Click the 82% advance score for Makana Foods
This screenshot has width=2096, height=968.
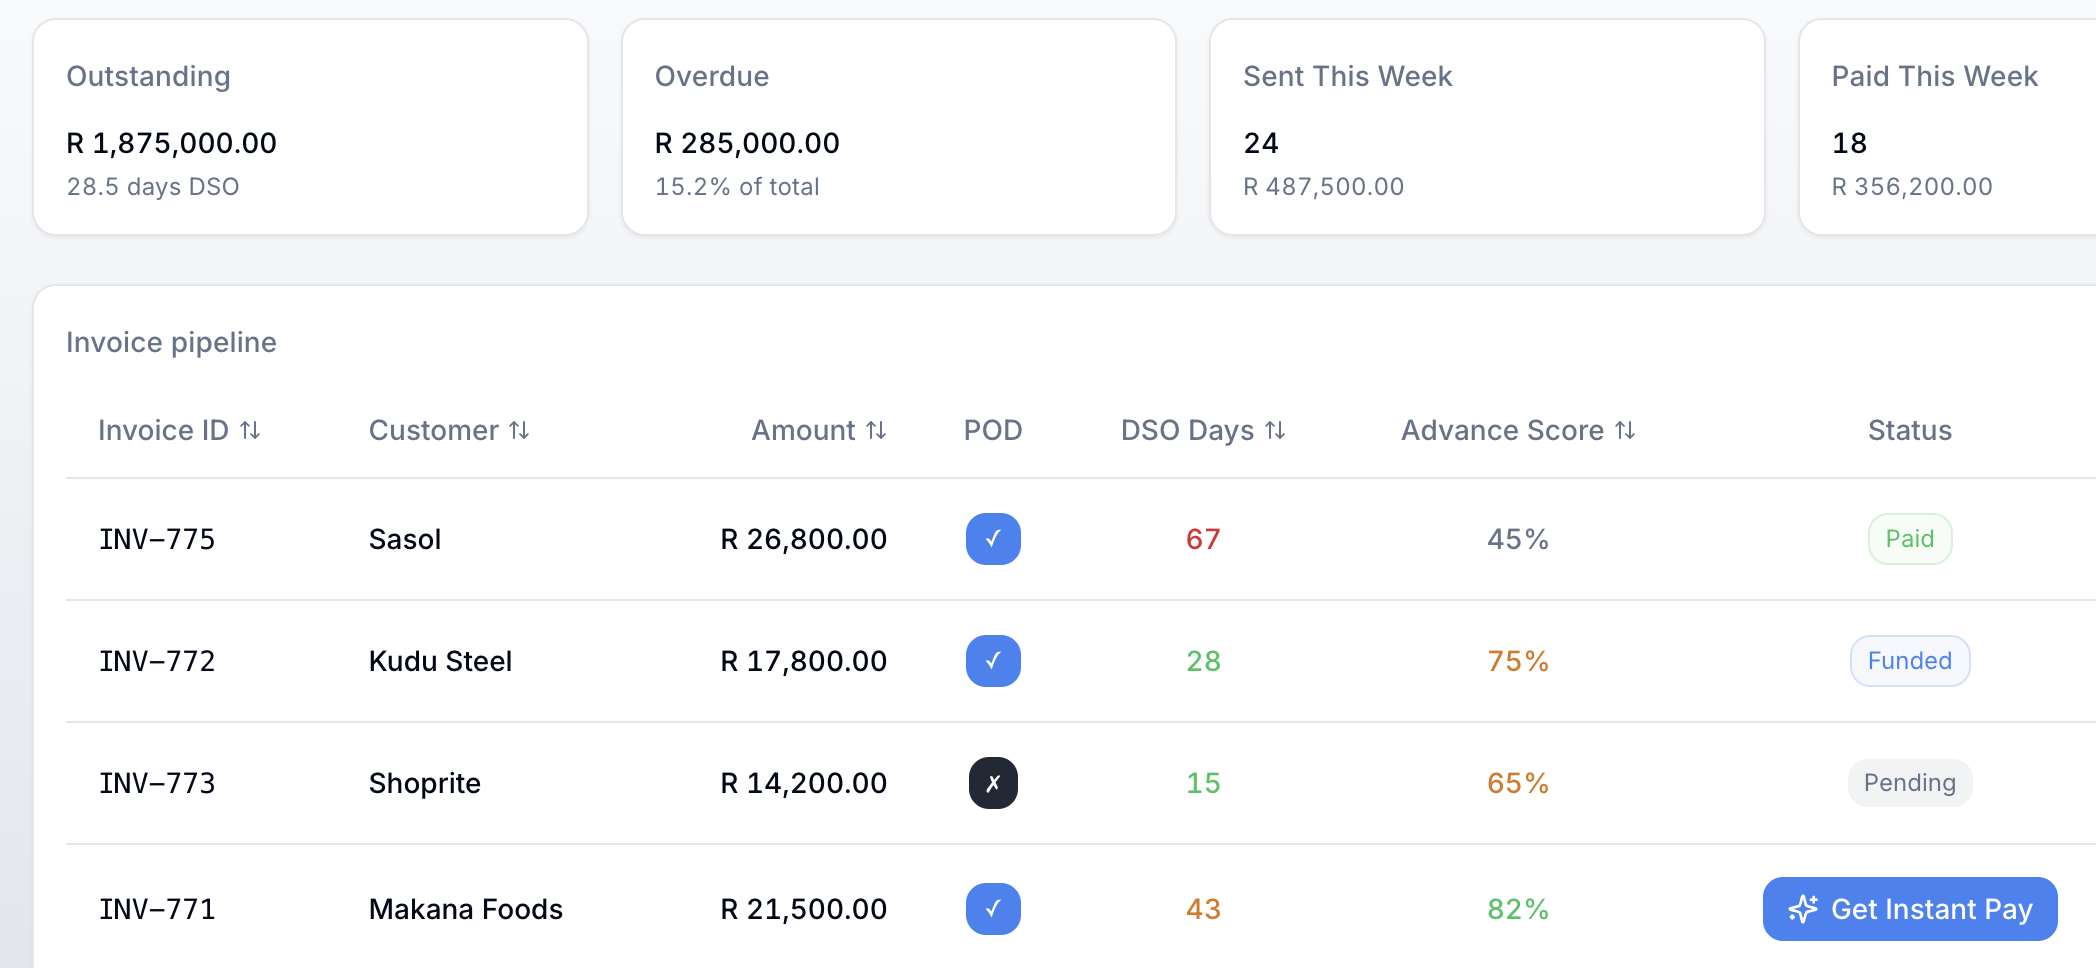pos(1517,909)
